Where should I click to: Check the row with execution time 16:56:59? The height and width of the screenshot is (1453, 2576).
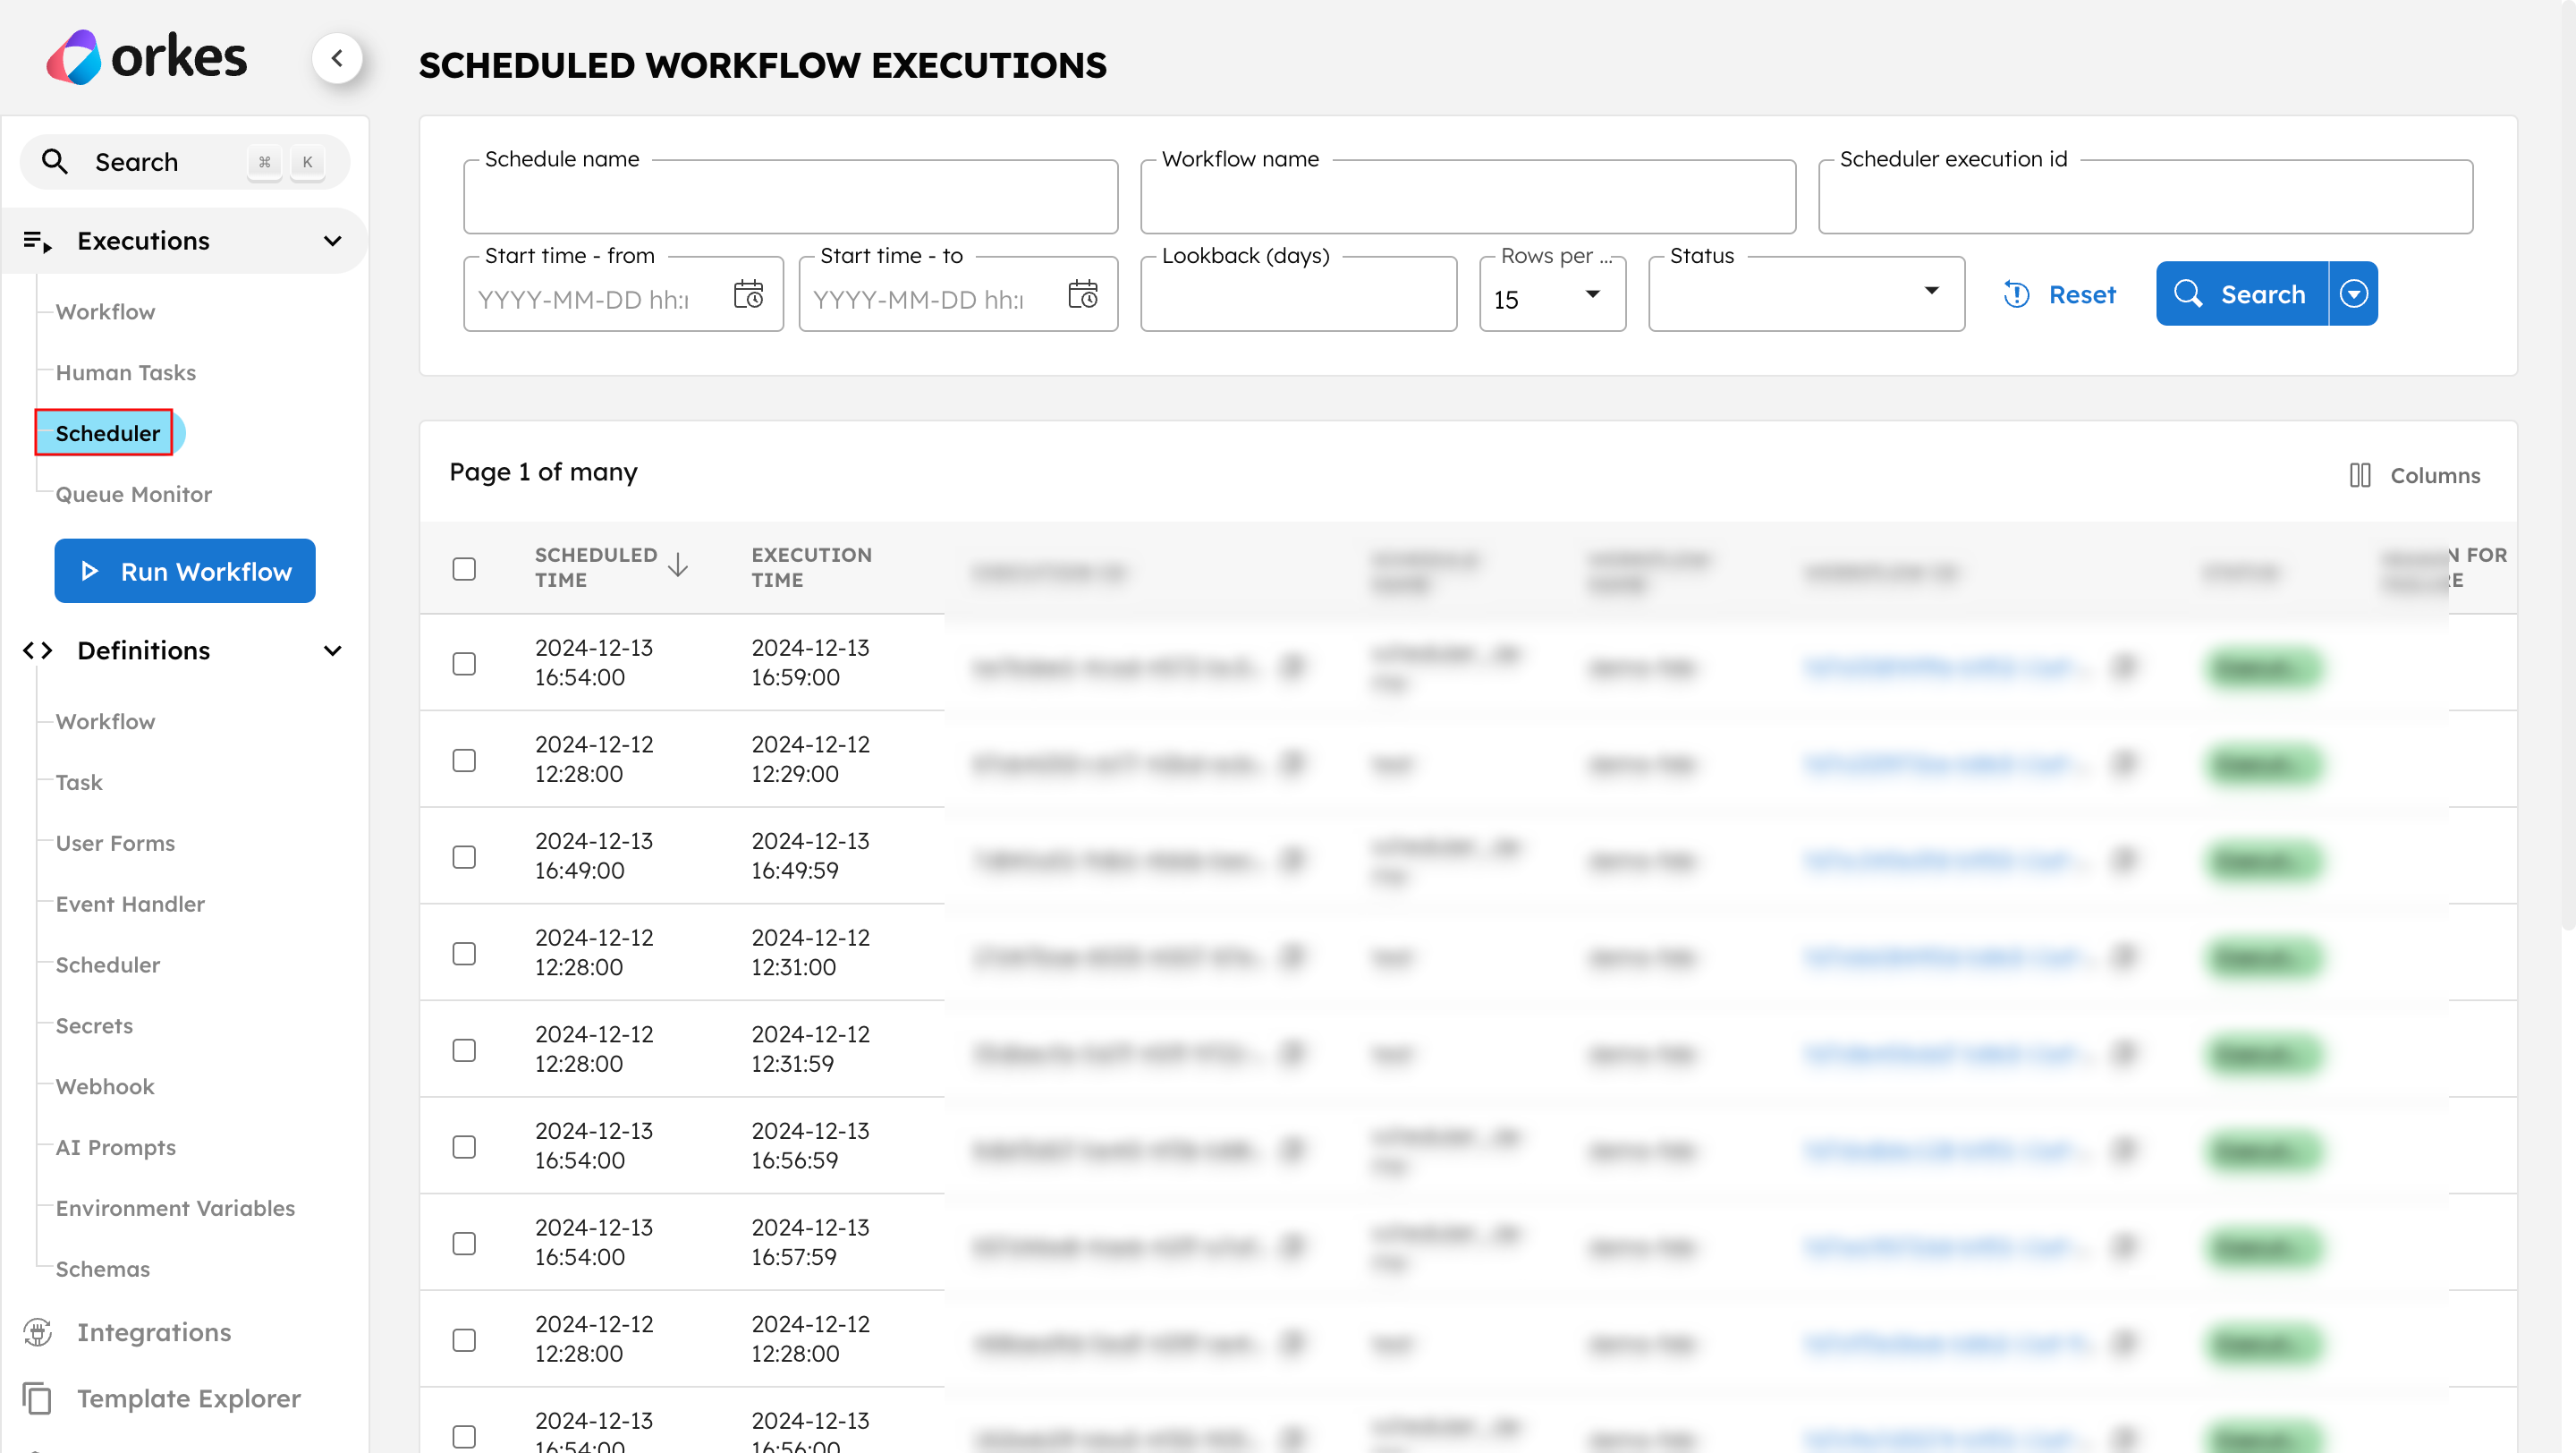pos(464,1147)
